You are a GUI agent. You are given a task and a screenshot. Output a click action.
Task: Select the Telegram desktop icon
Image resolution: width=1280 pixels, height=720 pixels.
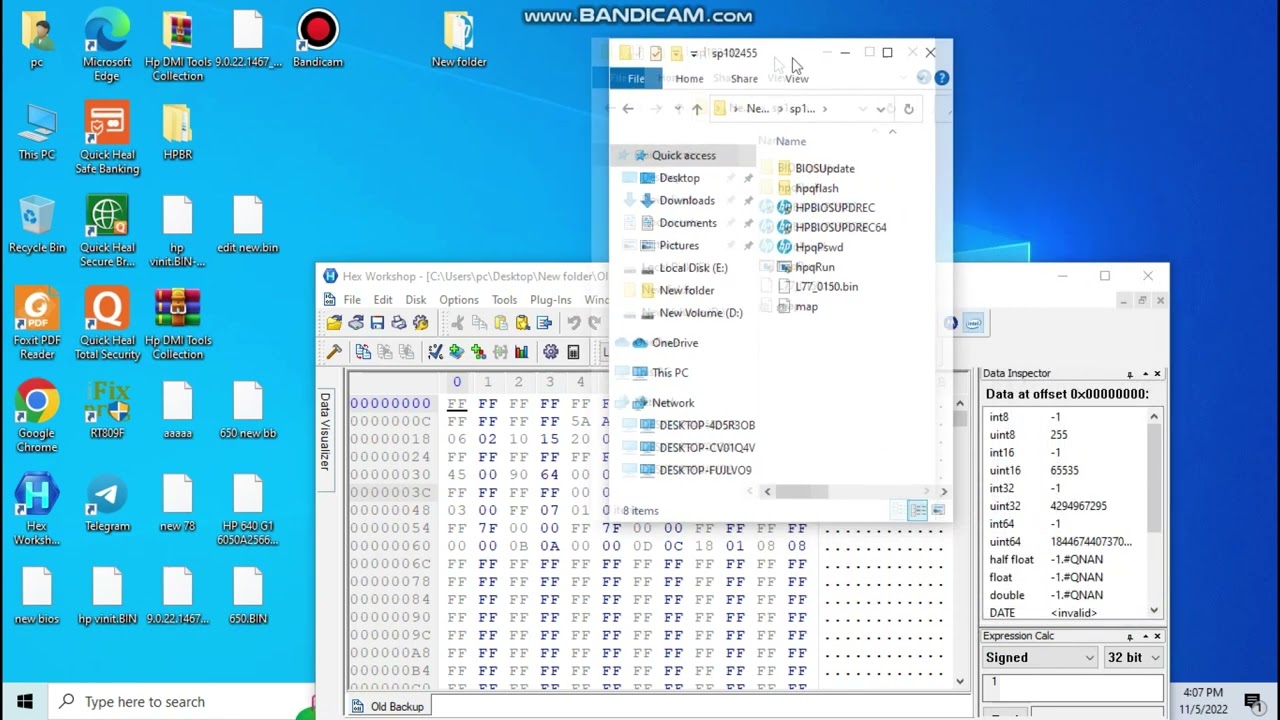(107, 505)
